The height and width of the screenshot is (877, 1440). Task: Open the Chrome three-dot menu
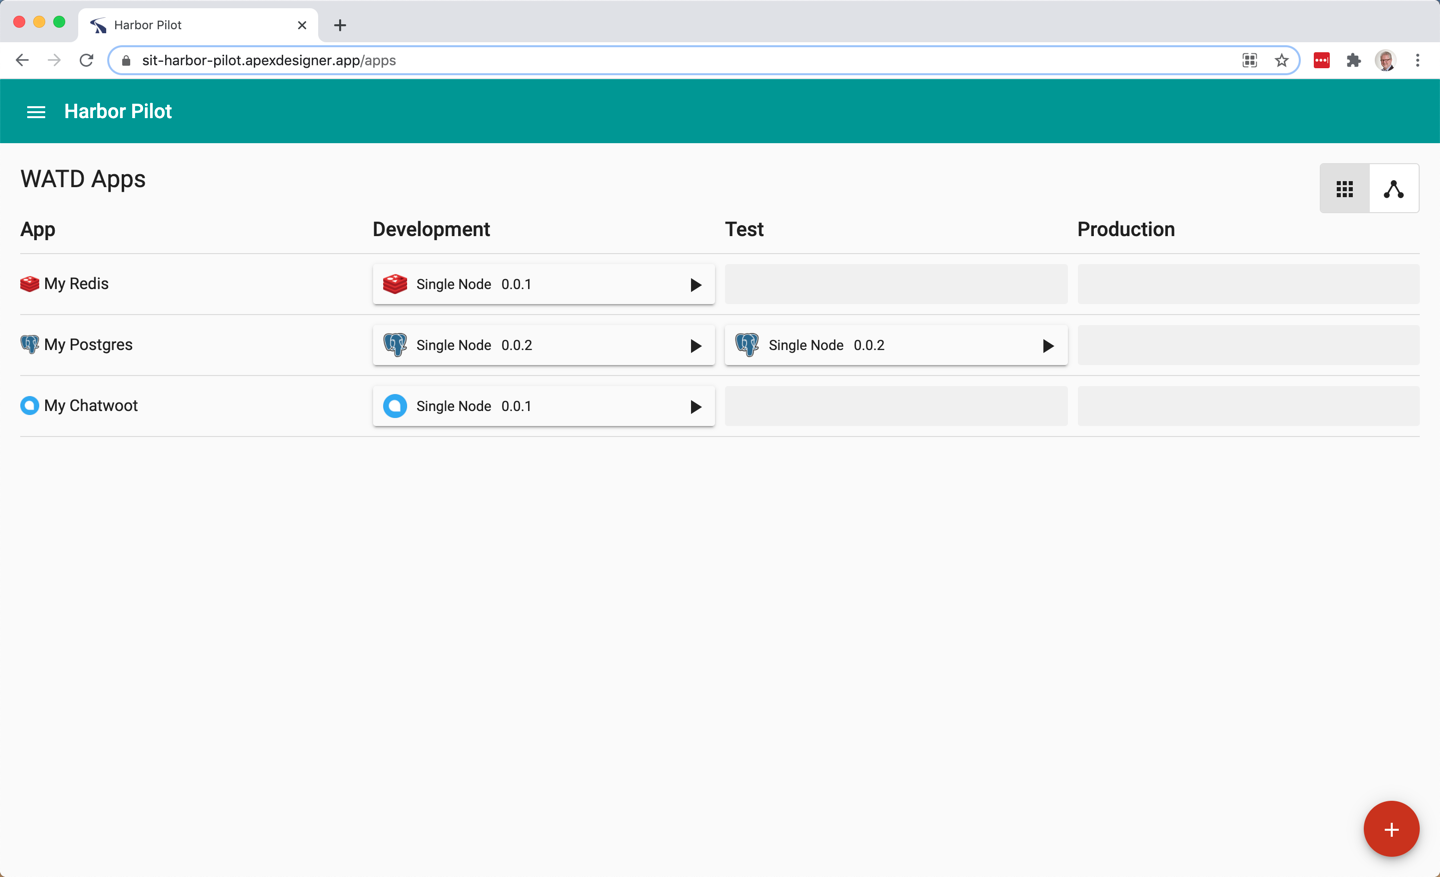(1418, 61)
